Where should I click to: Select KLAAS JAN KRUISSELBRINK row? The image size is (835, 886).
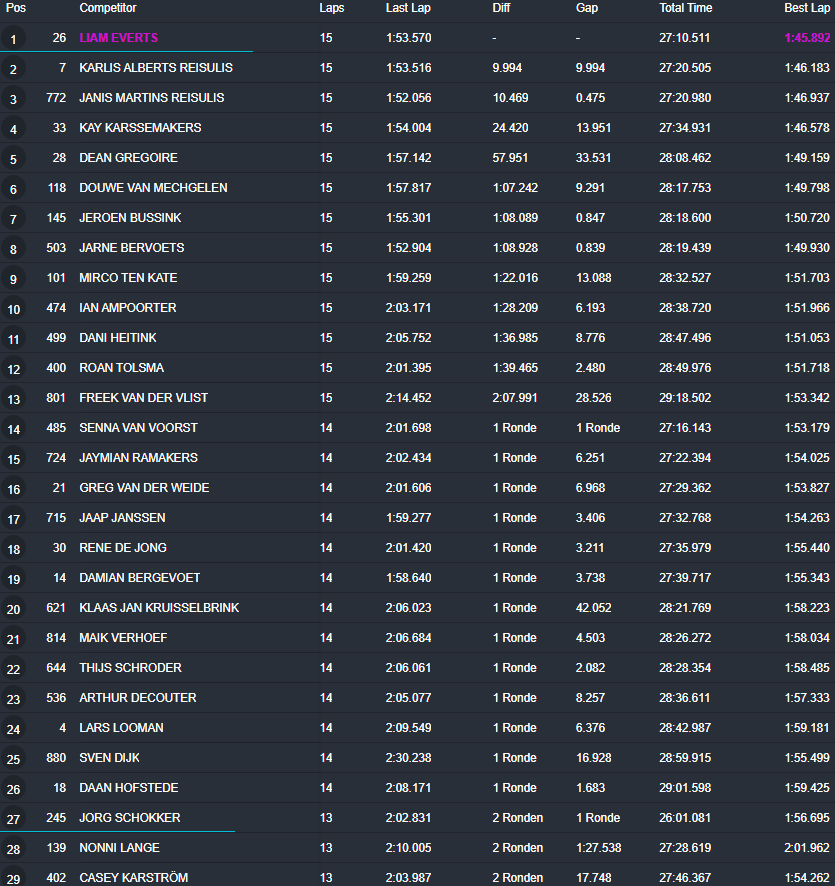click(418, 607)
